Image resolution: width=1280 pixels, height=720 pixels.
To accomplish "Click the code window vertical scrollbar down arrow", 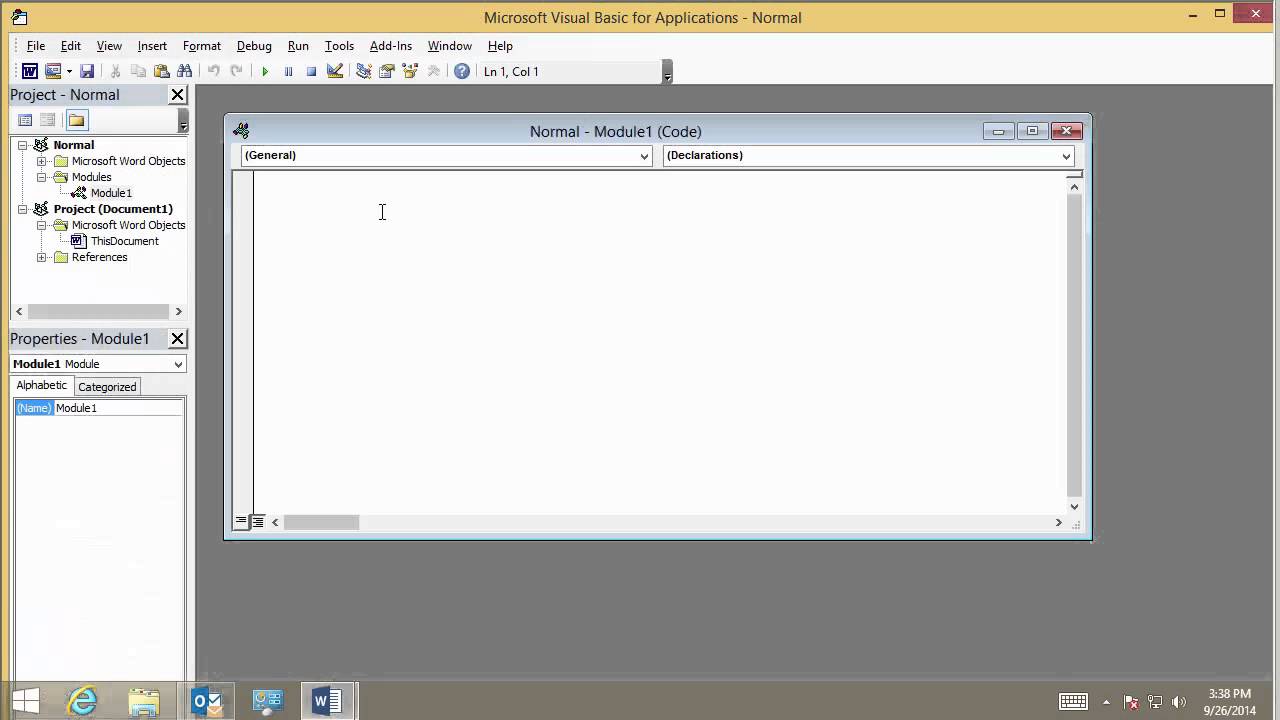I will pos(1074,506).
